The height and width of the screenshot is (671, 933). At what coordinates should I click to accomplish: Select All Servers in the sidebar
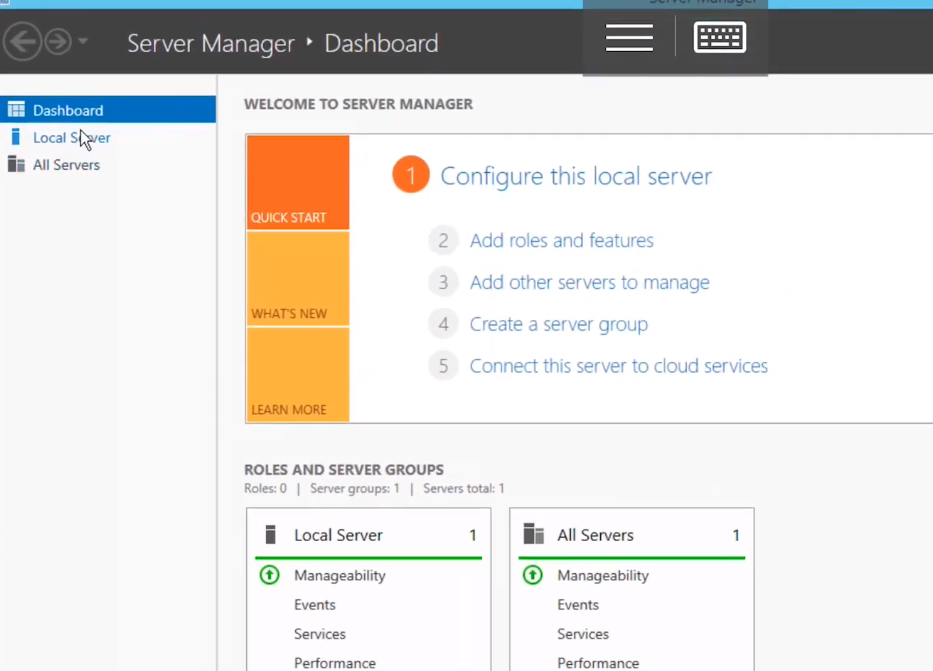[x=66, y=165]
